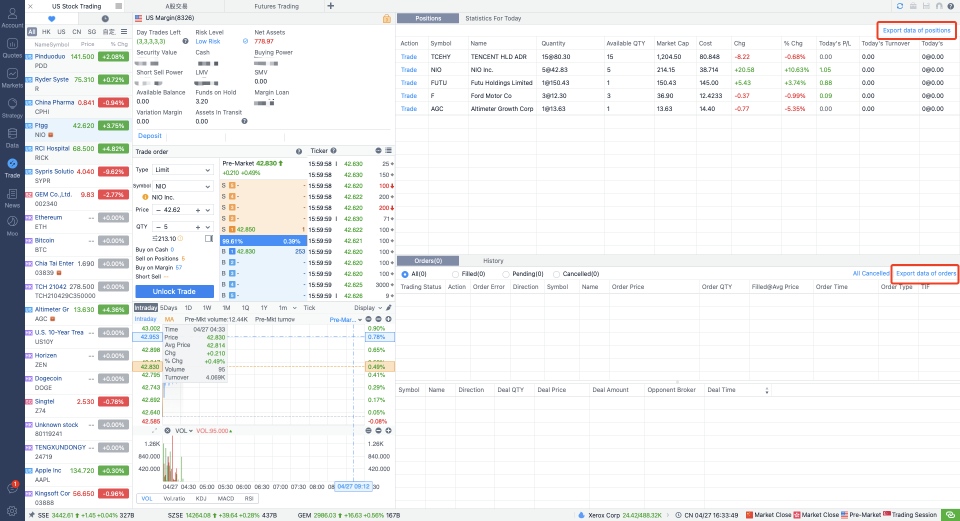Viewport: 960px width, 521px height.
Task: Switch to KDJ indicator tab
Action: tap(201, 498)
